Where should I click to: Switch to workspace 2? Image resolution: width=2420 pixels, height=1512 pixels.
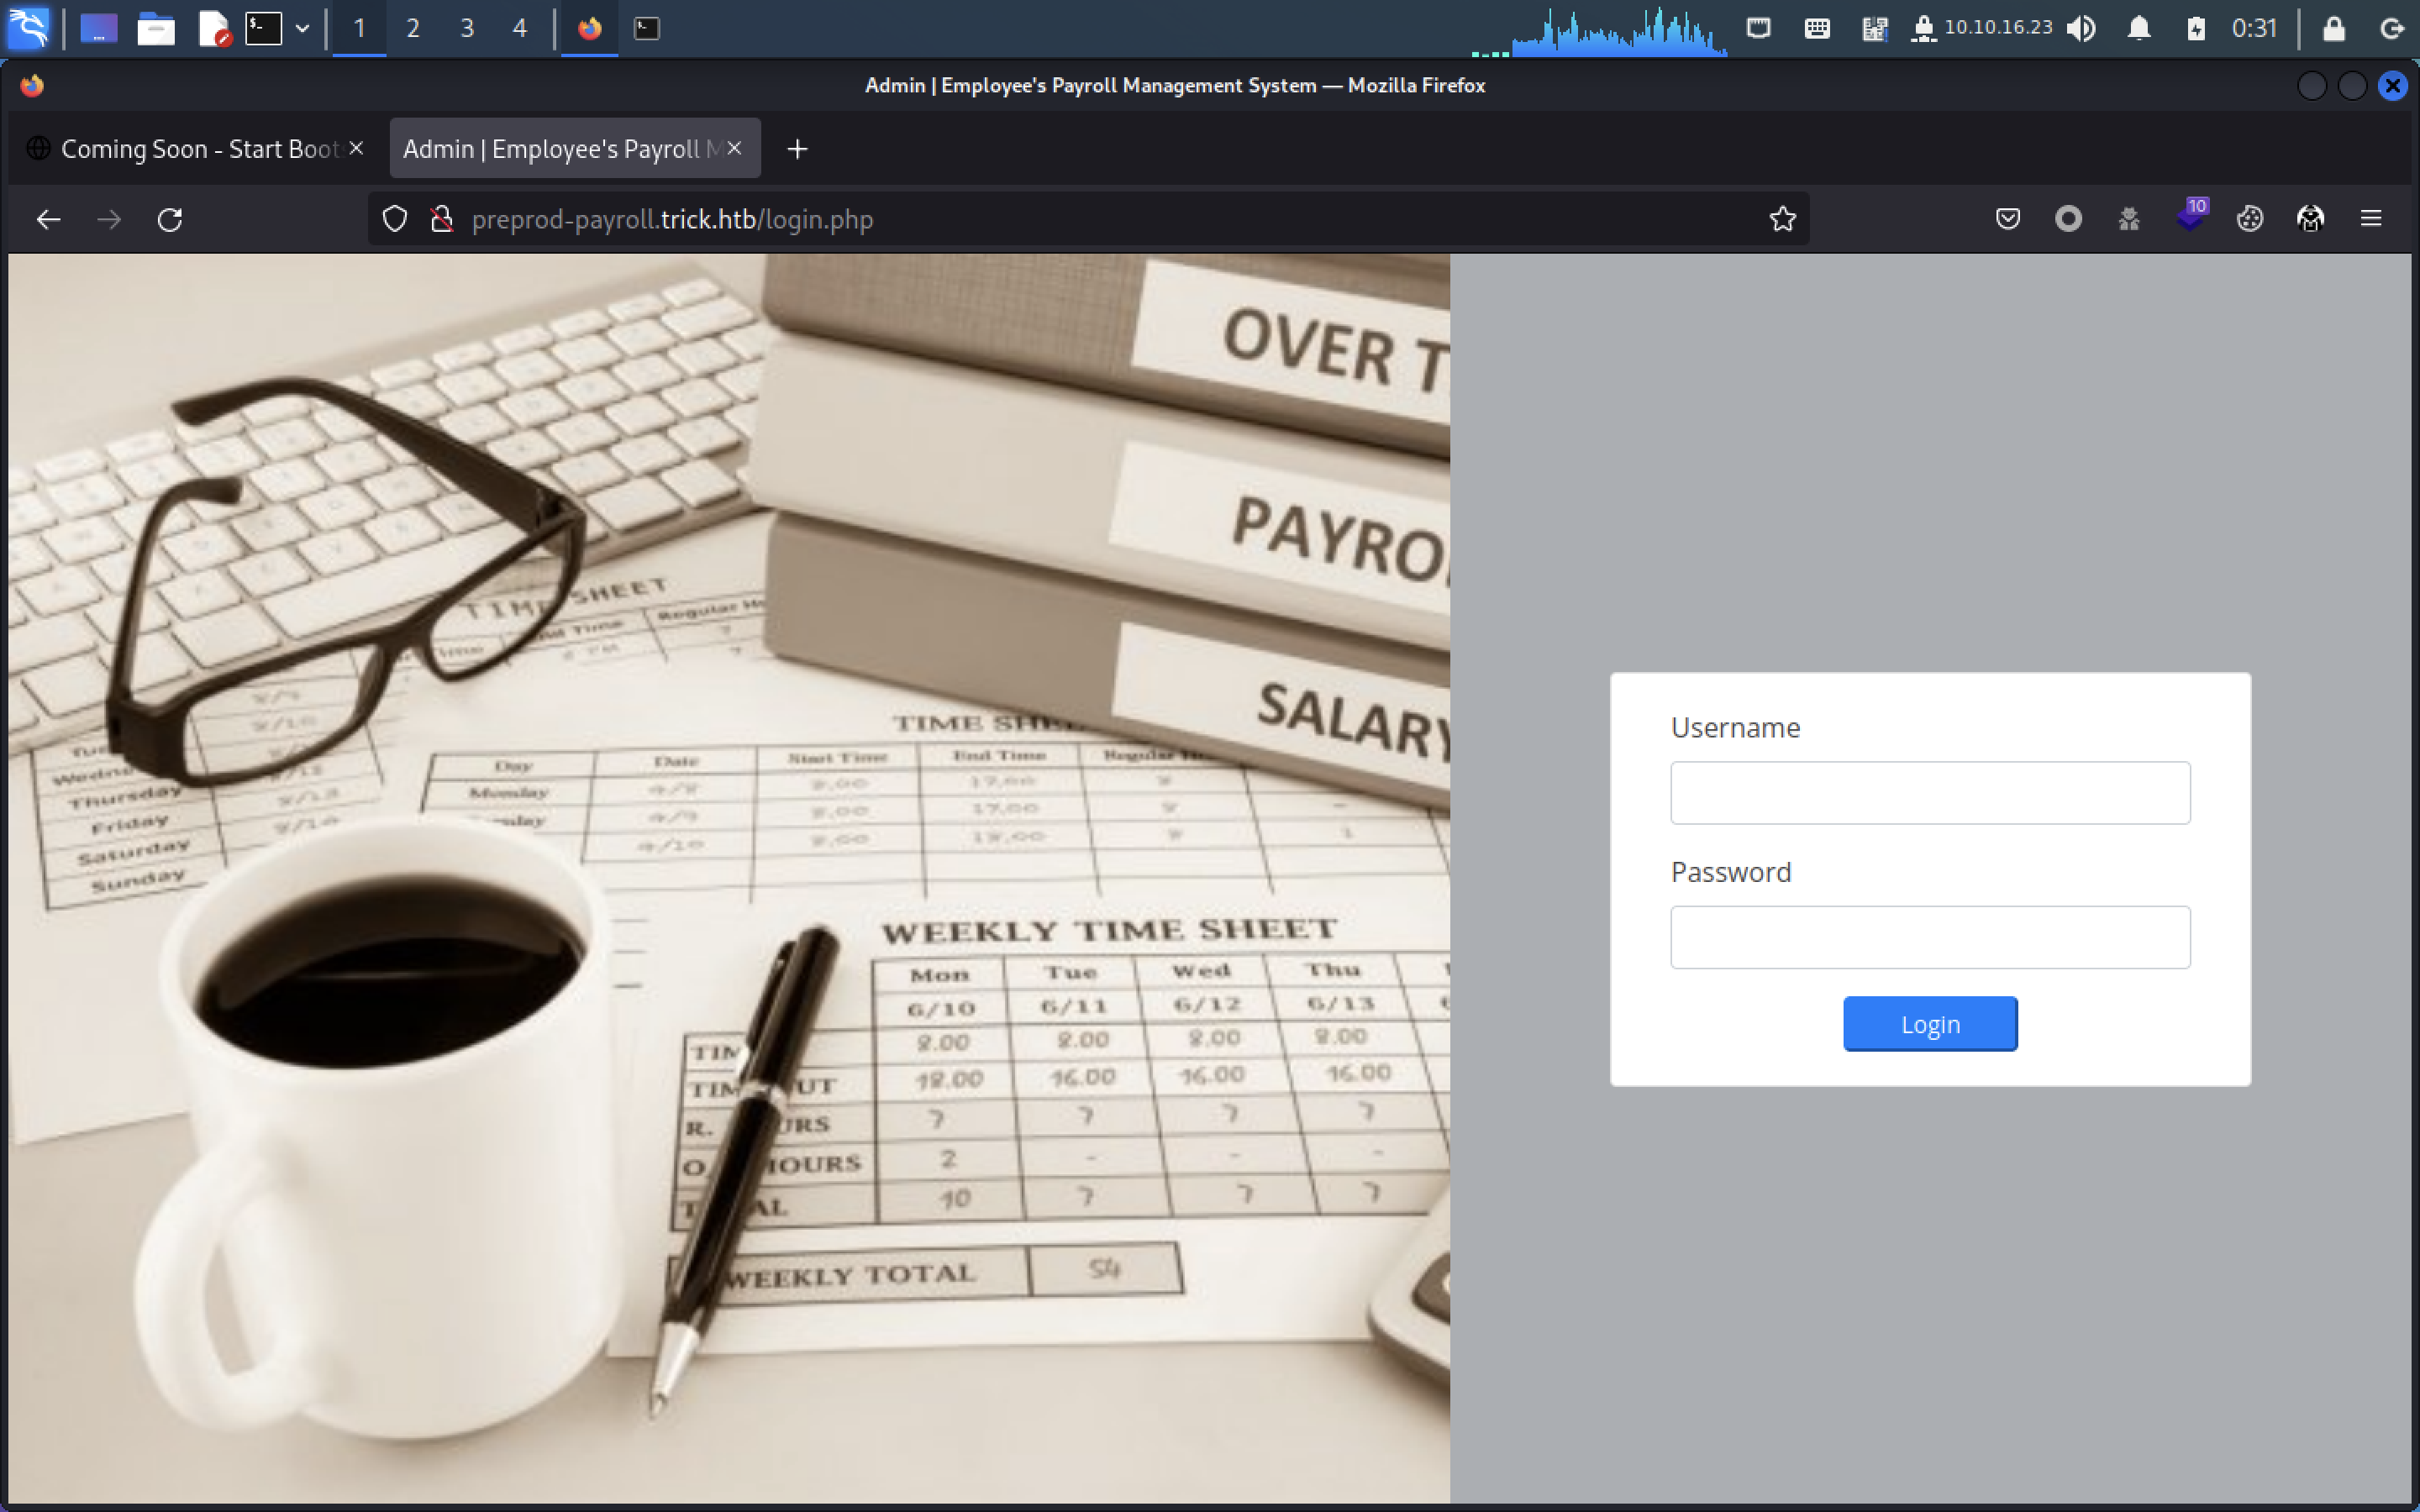[x=413, y=28]
